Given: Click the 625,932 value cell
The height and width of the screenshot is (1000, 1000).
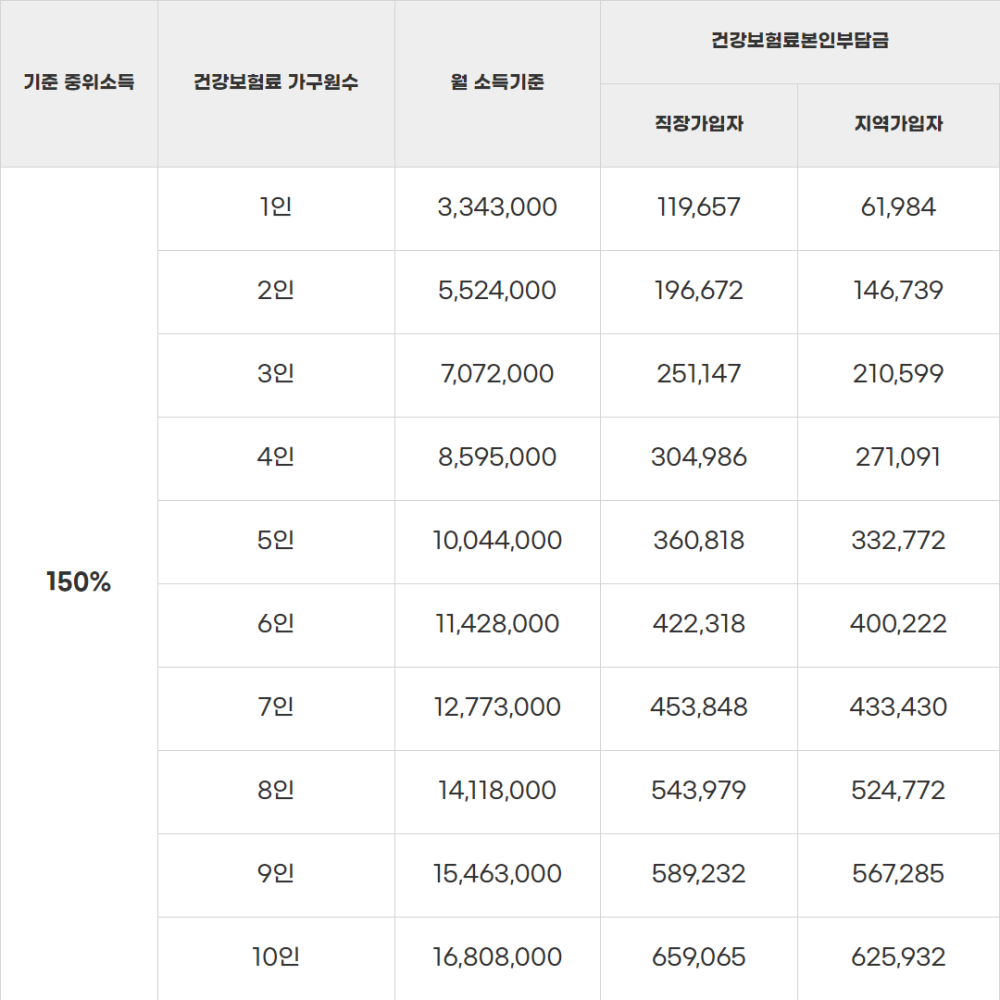Looking at the screenshot, I should coord(898,957).
